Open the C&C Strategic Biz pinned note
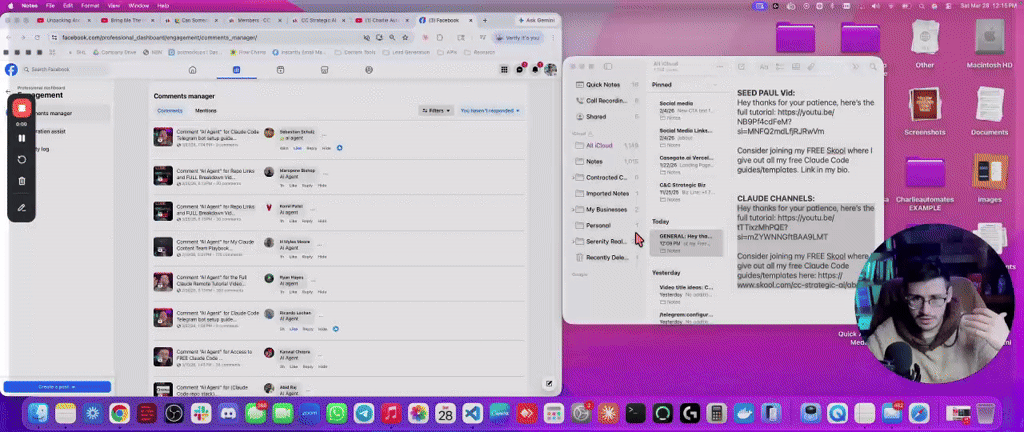 tap(686, 192)
